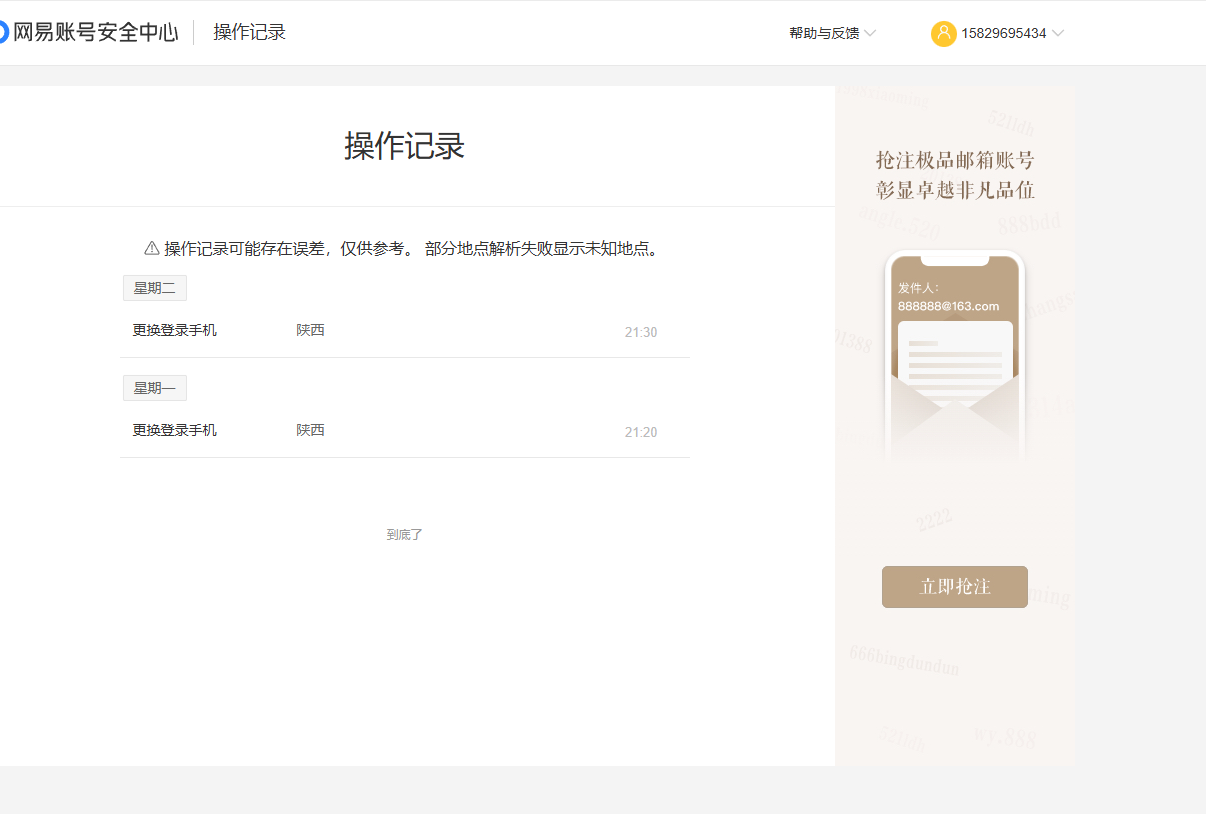1206x814 pixels.
Task: Select the 操作记录 label in the header
Action: coord(249,33)
